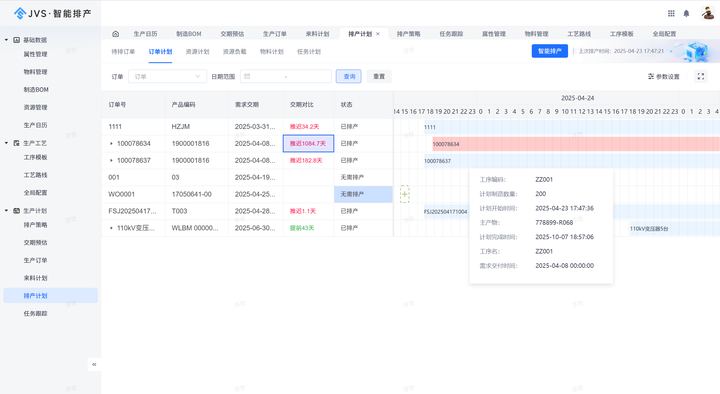
Task: Close the 排产计划 tab
Action: pos(378,34)
